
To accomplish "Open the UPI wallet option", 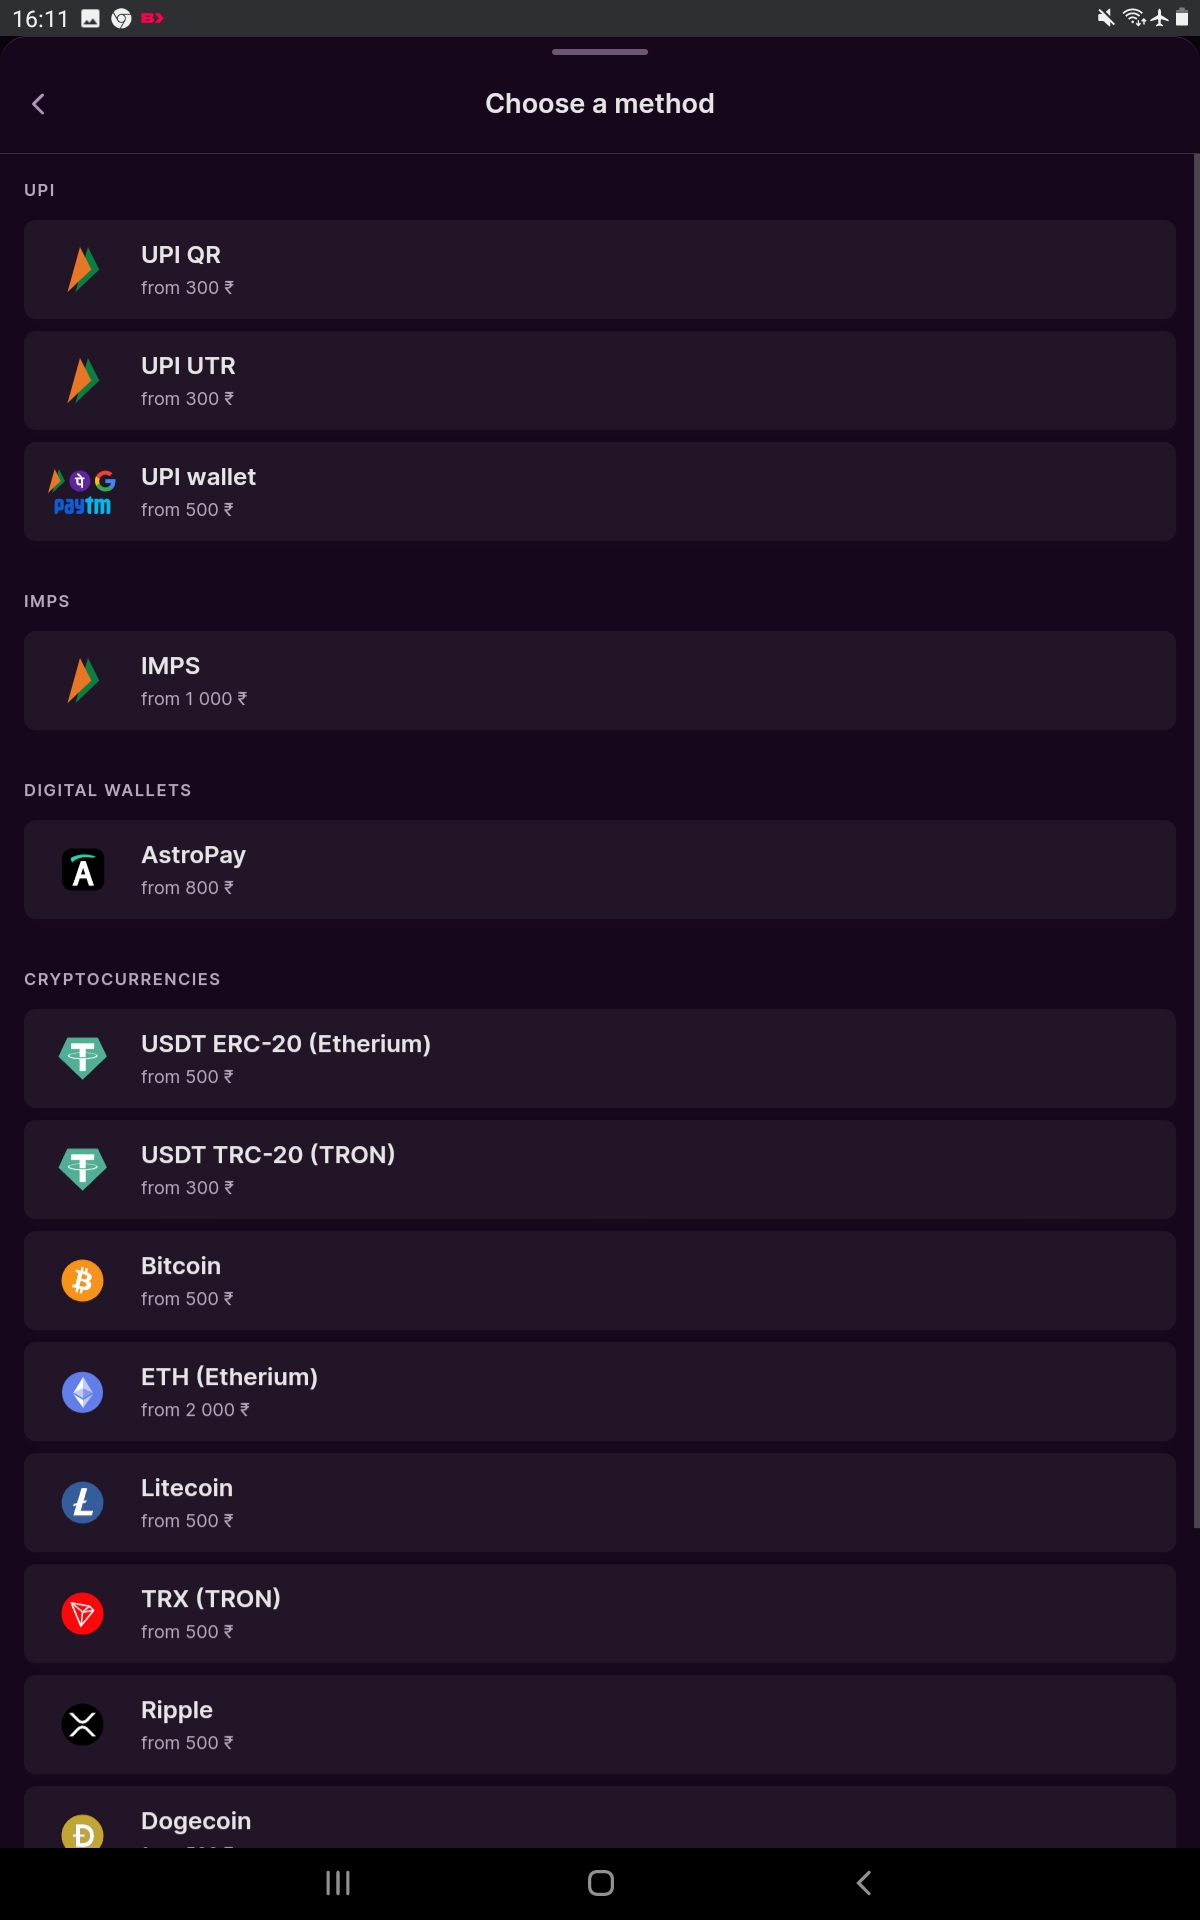I will click(600, 491).
